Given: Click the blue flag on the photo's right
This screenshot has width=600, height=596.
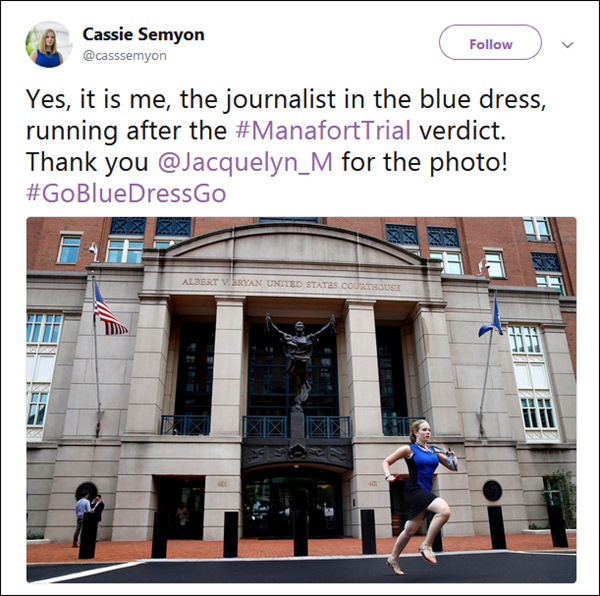Looking at the screenshot, I should point(491,318).
